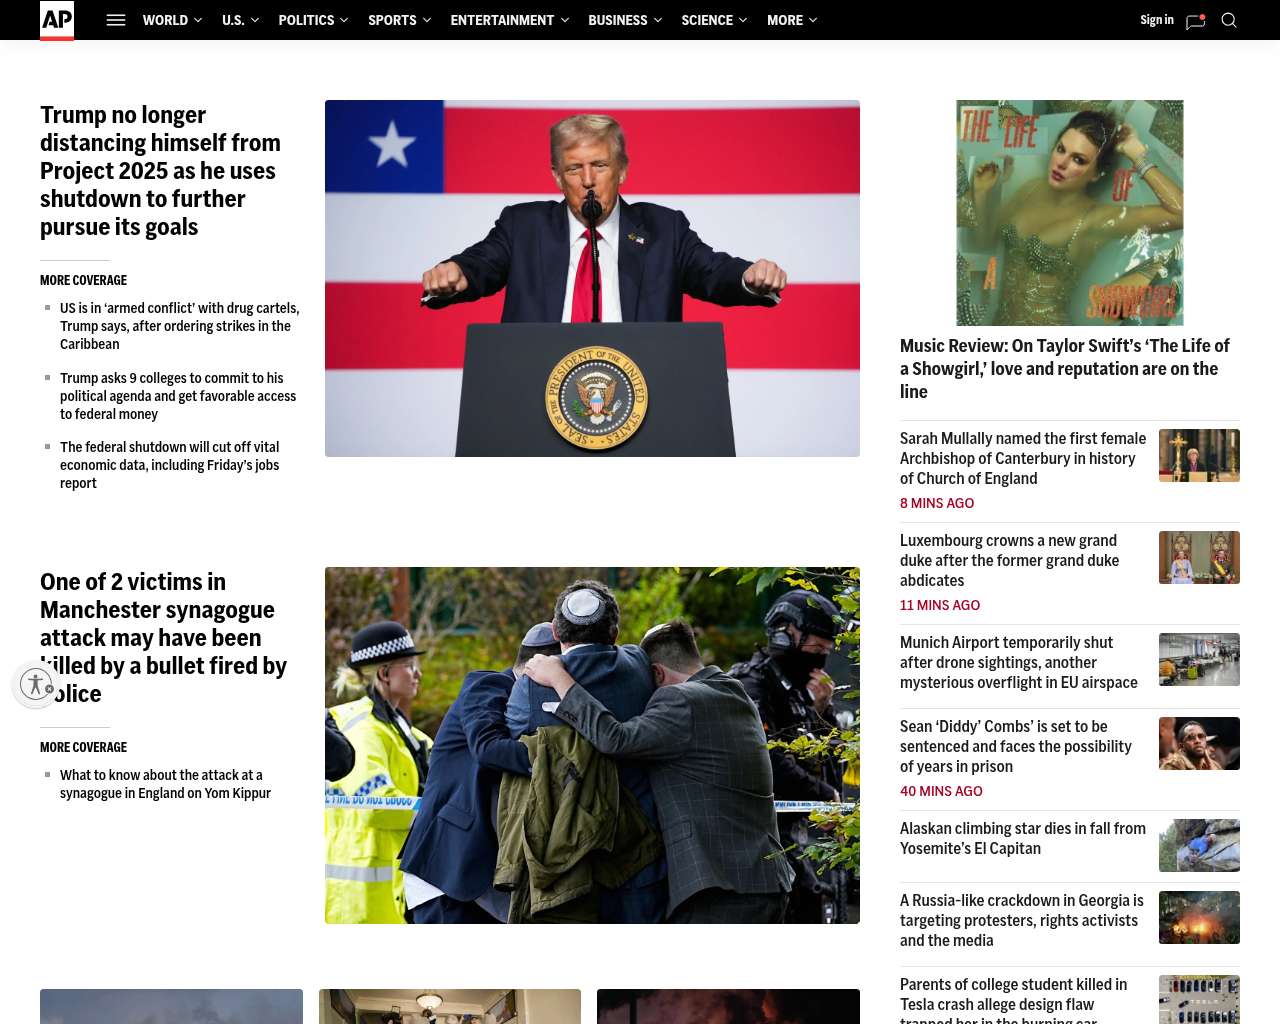Go to the World section
This screenshot has width=1280, height=1024.
[x=165, y=20]
